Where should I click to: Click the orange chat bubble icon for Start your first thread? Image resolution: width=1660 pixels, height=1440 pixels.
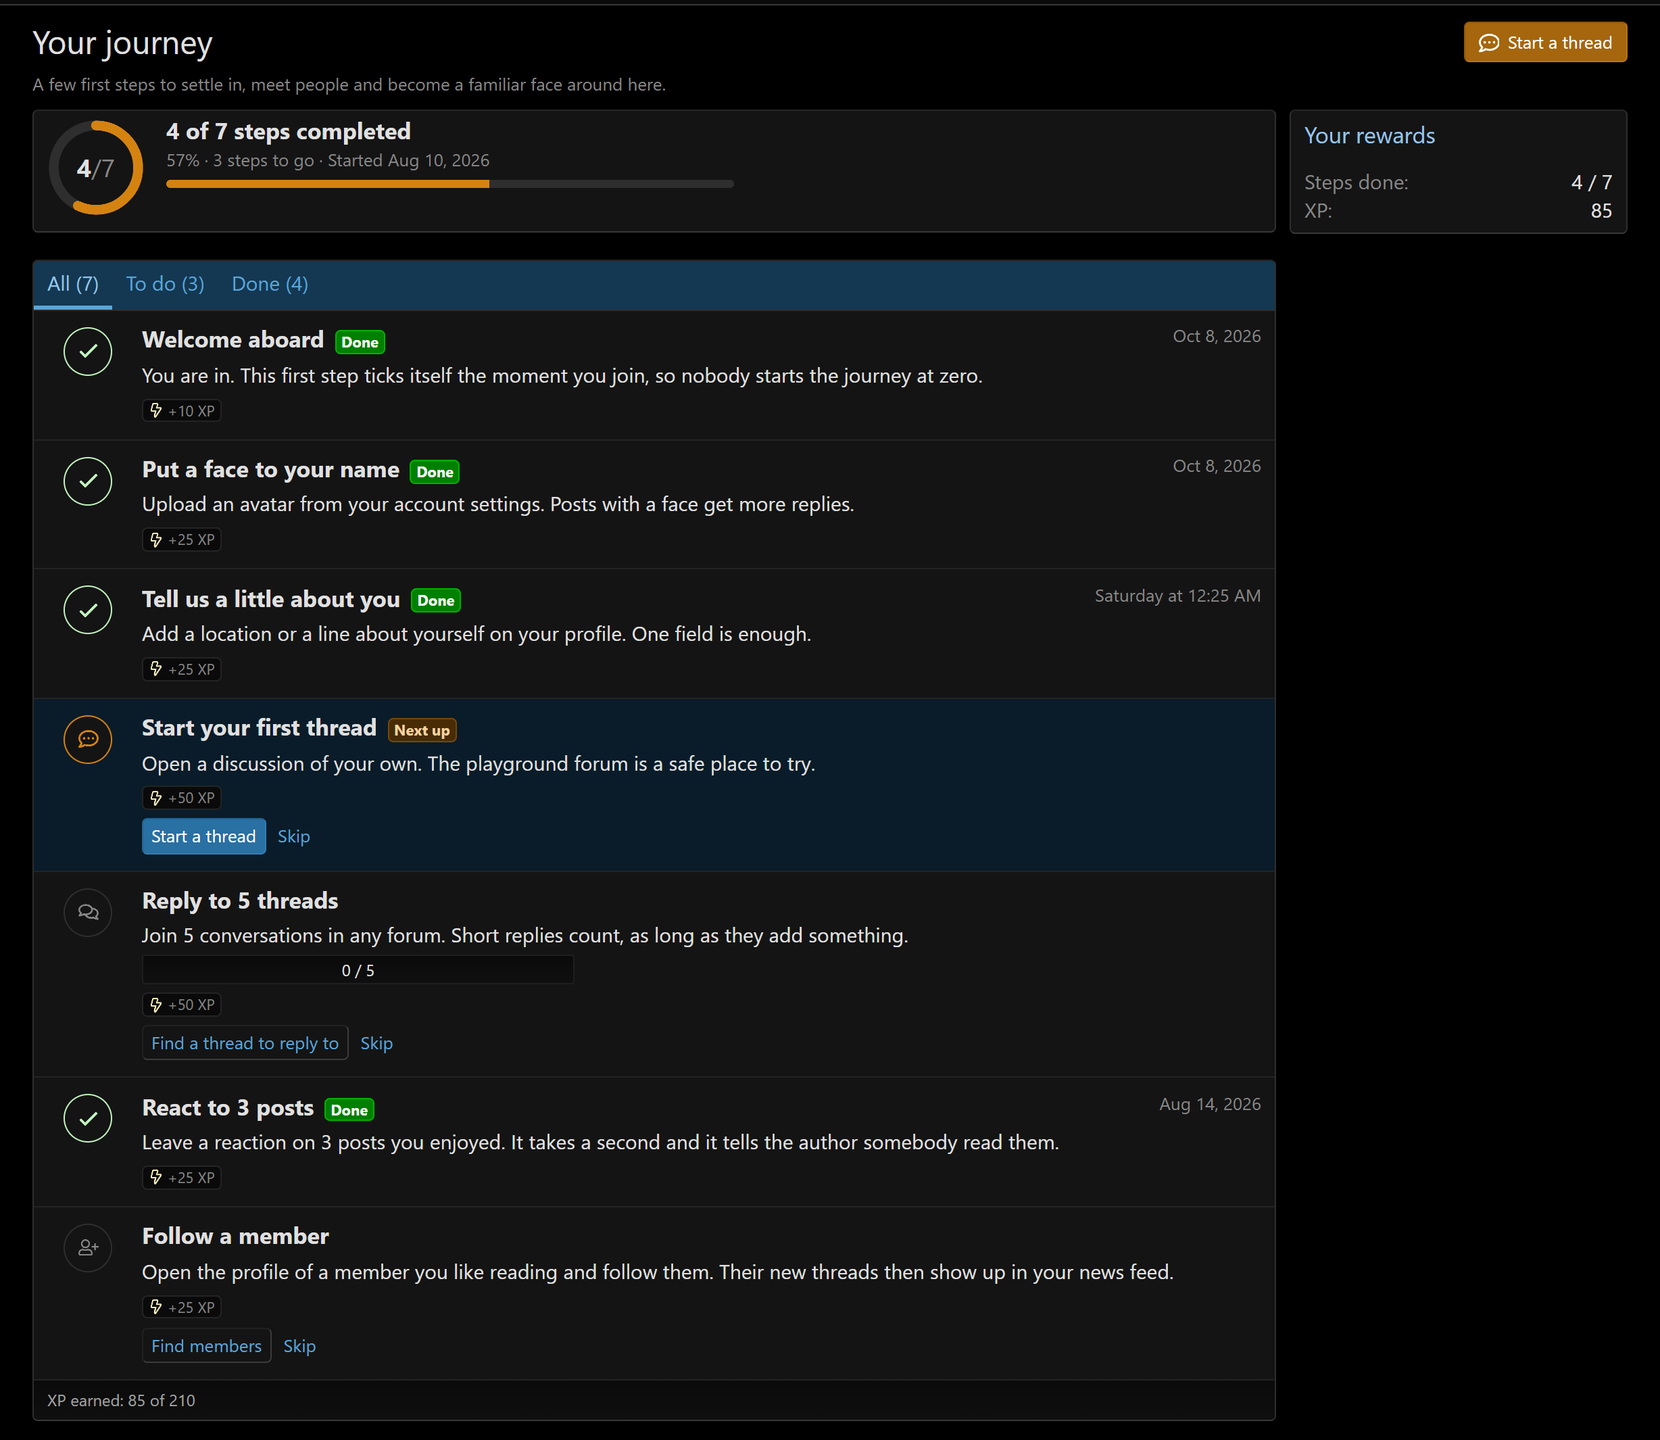pos(88,740)
